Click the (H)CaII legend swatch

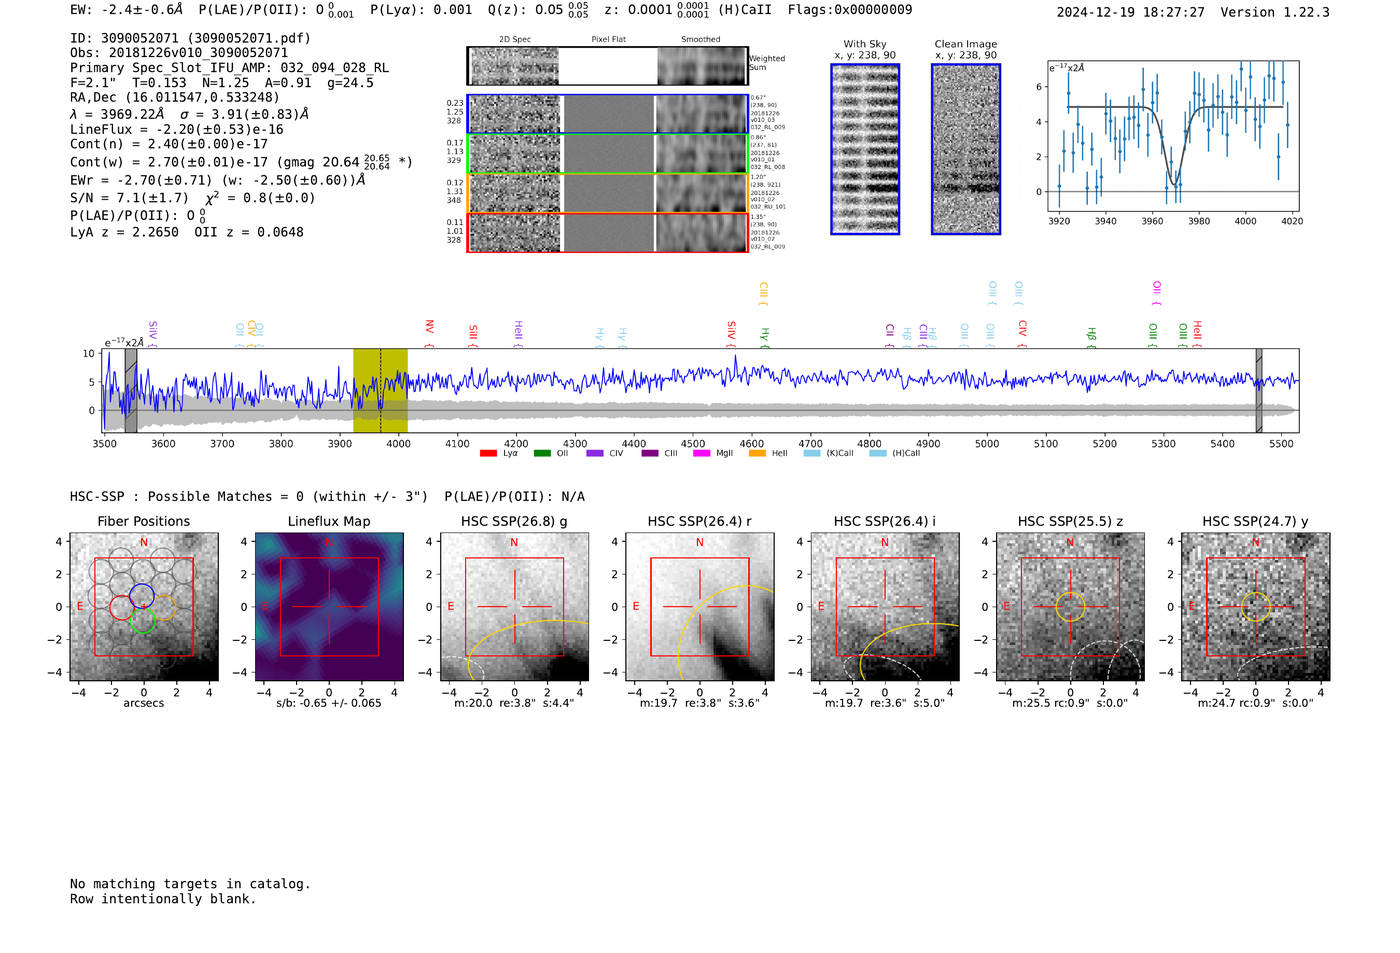coord(878,453)
